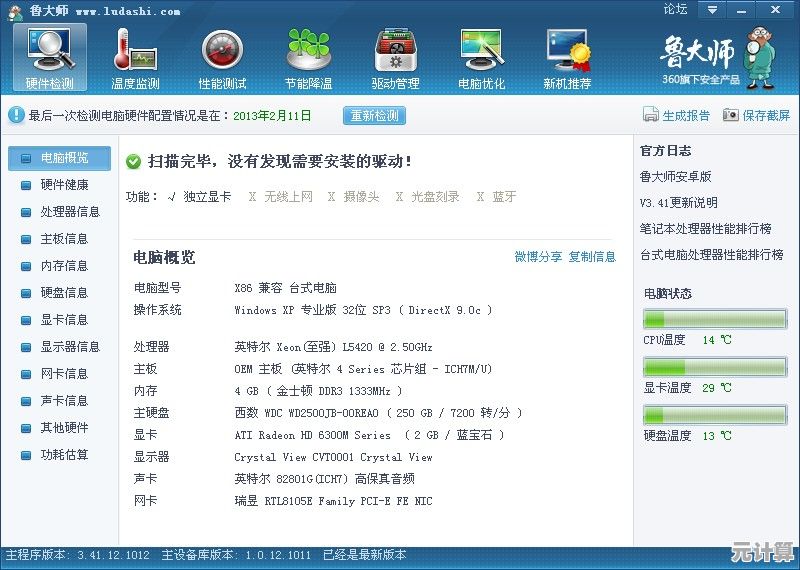Image resolution: width=800 pixels, height=570 pixels.
Task: Click the CPU温度 green temperature bar
Action: tap(714, 319)
